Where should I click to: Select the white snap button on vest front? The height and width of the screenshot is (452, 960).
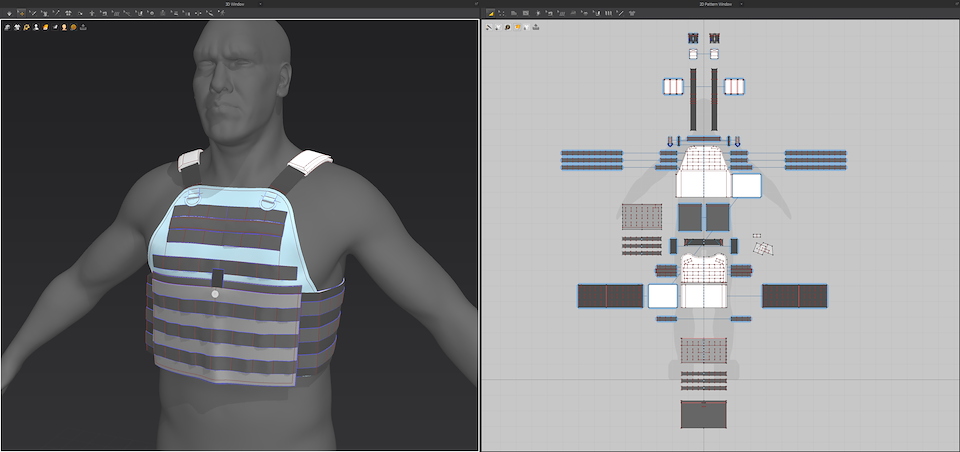click(x=214, y=295)
